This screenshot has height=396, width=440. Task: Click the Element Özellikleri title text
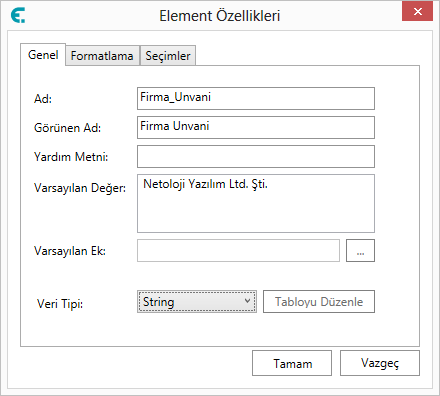[220, 16]
